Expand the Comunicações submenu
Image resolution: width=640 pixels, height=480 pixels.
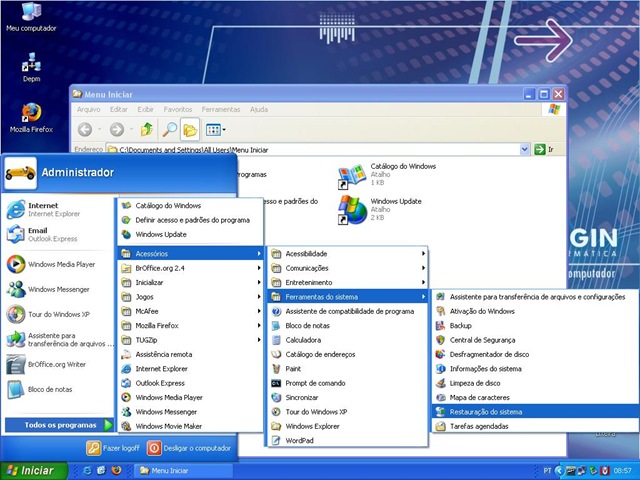[x=348, y=268]
